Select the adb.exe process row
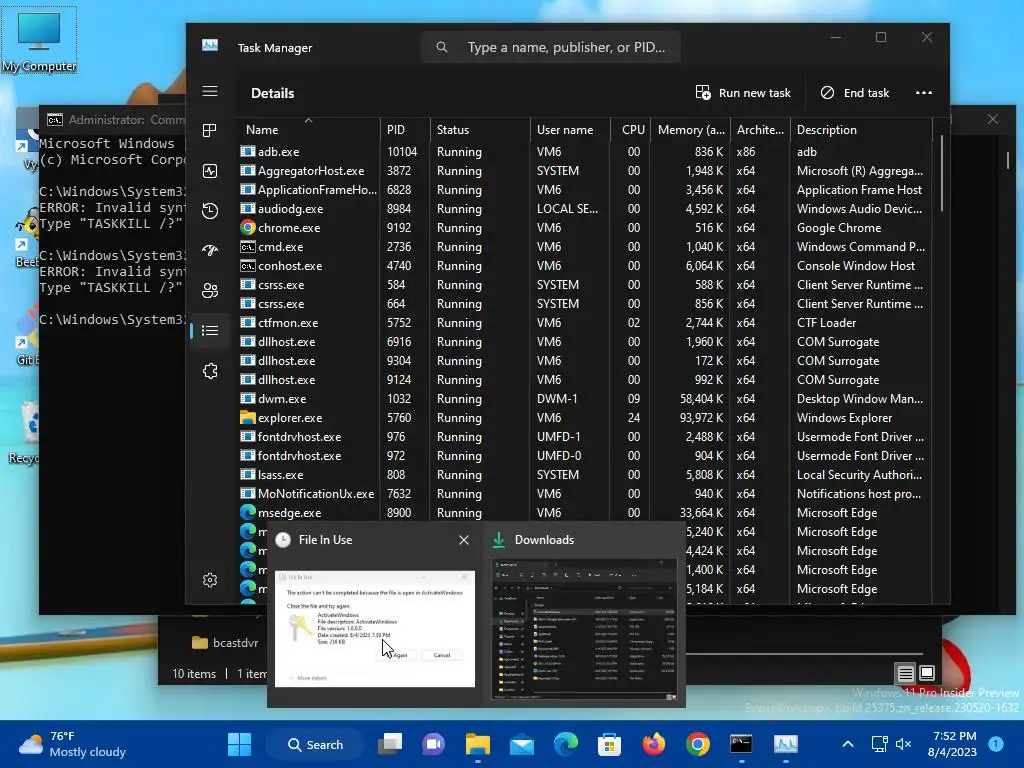The height and width of the screenshot is (768, 1024). [584, 152]
